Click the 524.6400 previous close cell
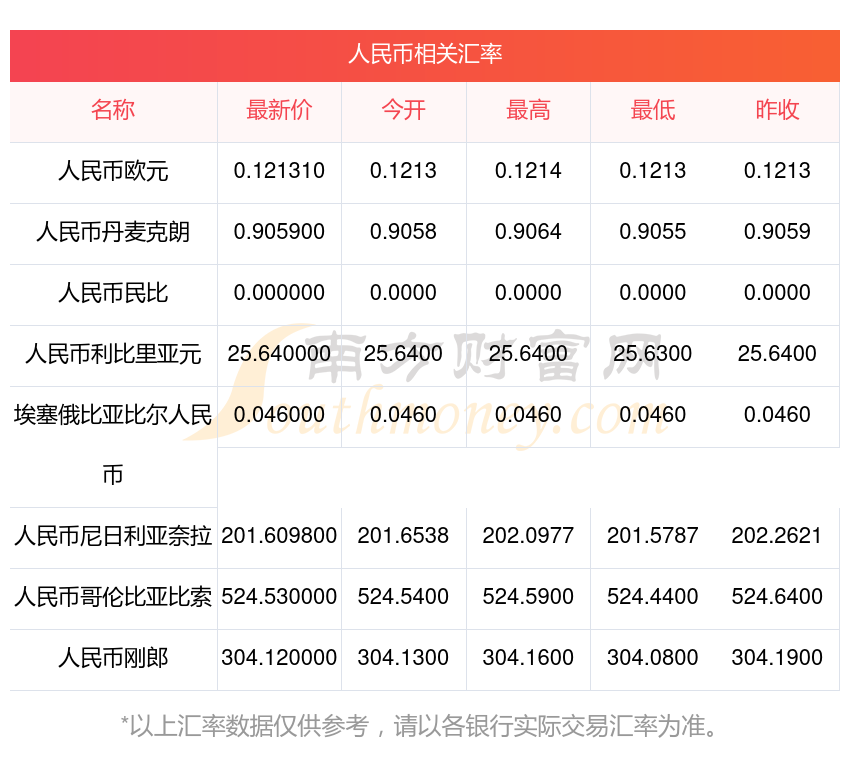Screen dimensions: 850x757 tap(777, 597)
